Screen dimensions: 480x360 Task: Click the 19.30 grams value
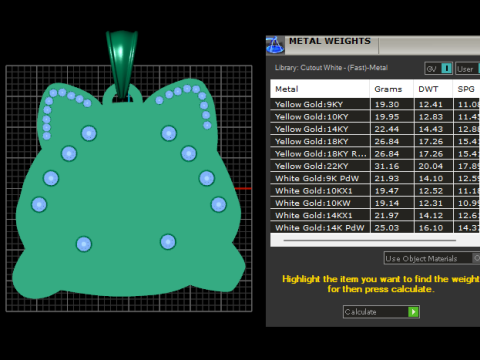(387, 104)
